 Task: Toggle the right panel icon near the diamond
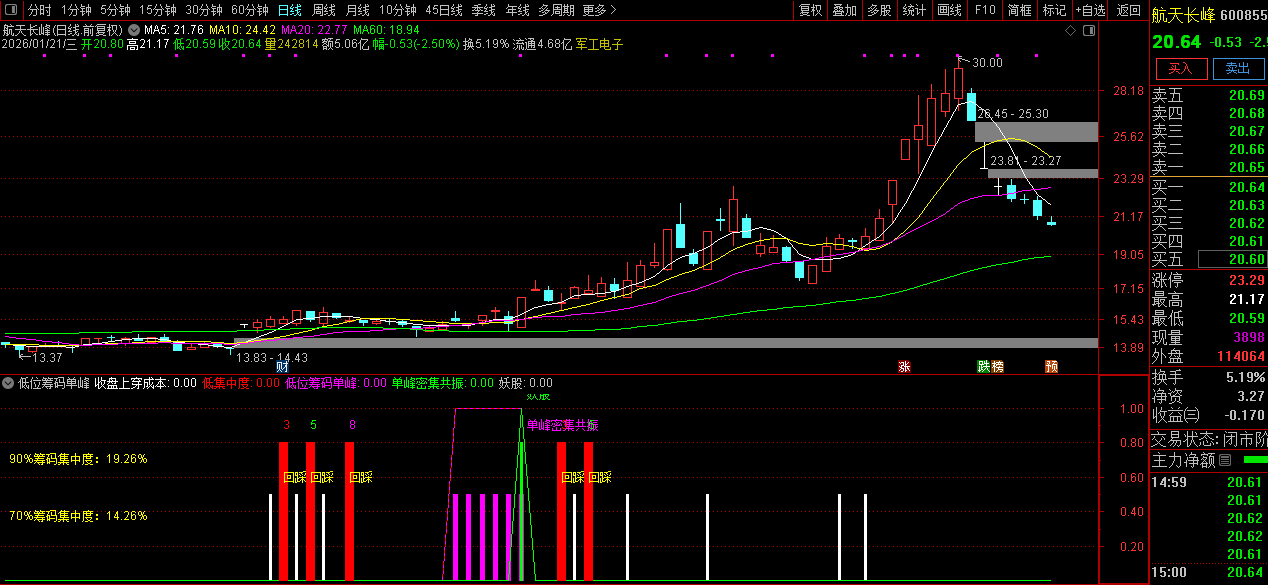pyautogui.click(x=1088, y=31)
